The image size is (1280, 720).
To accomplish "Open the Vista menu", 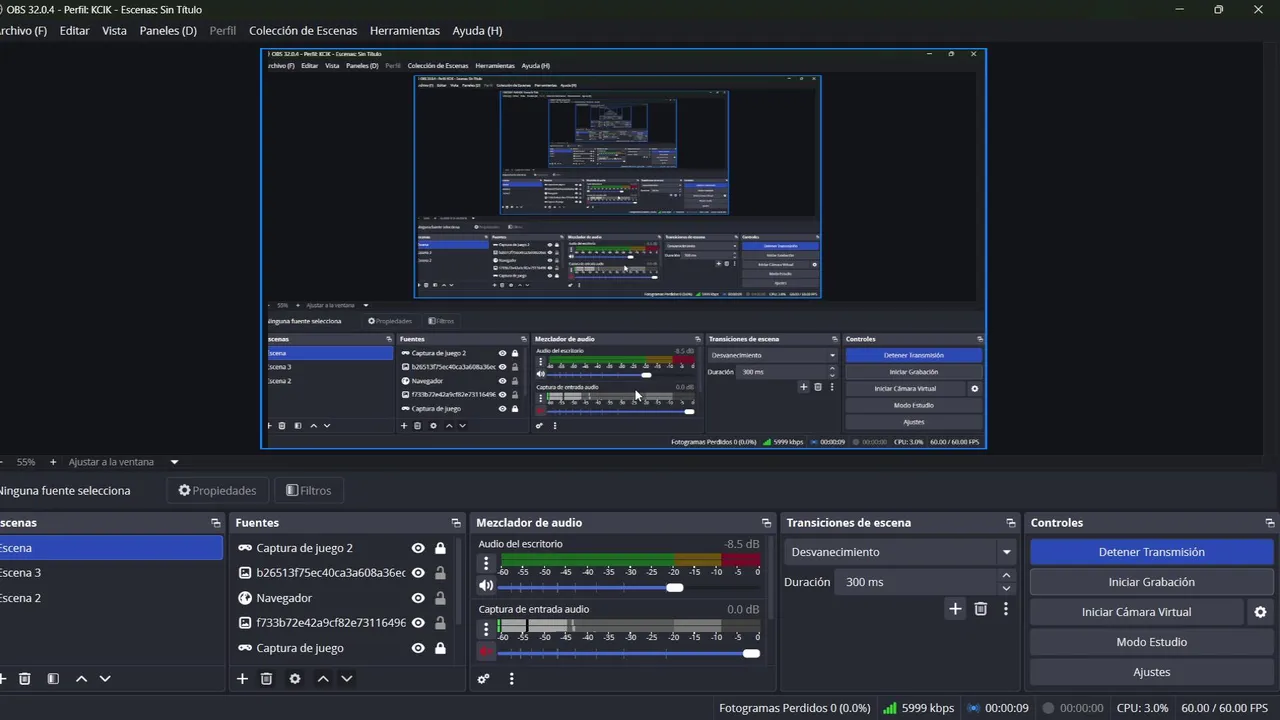I will coord(114,31).
